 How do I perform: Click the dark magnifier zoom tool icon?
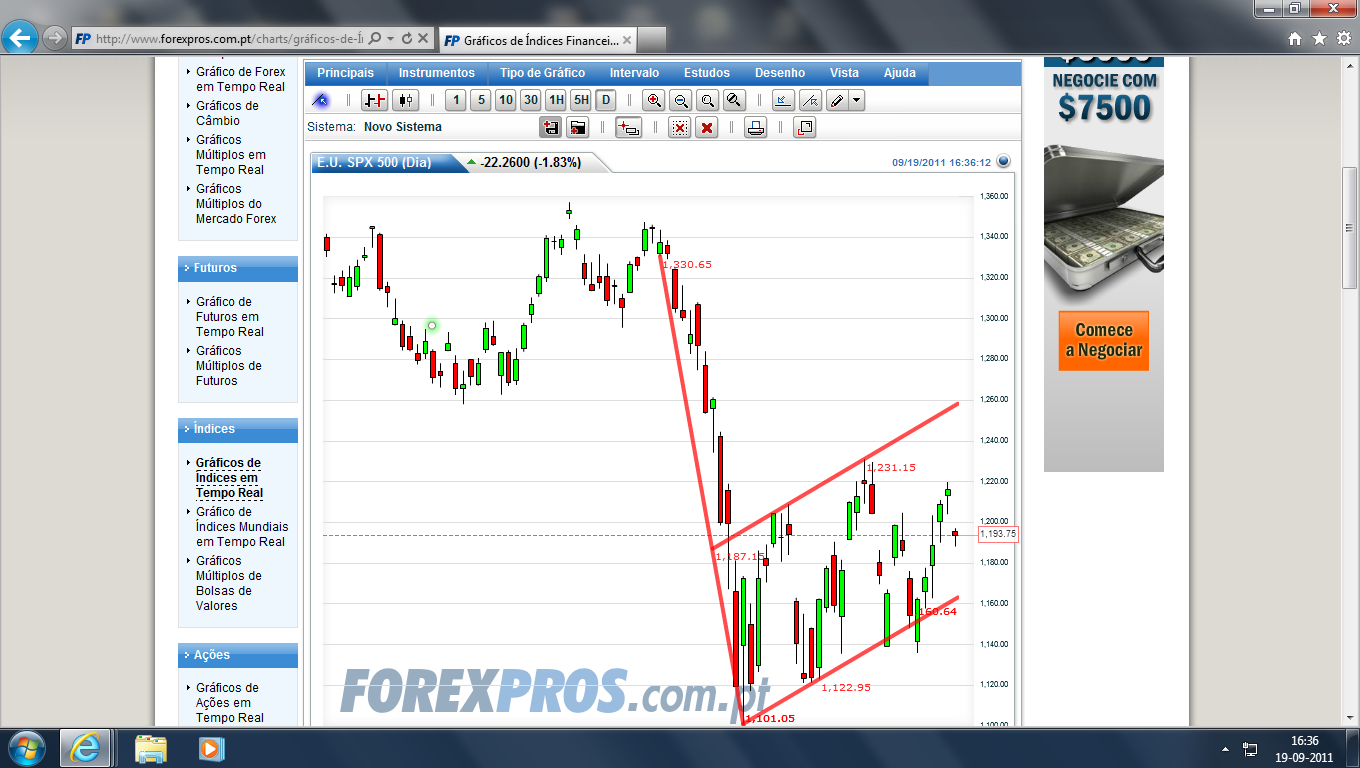[x=733, y=100]
